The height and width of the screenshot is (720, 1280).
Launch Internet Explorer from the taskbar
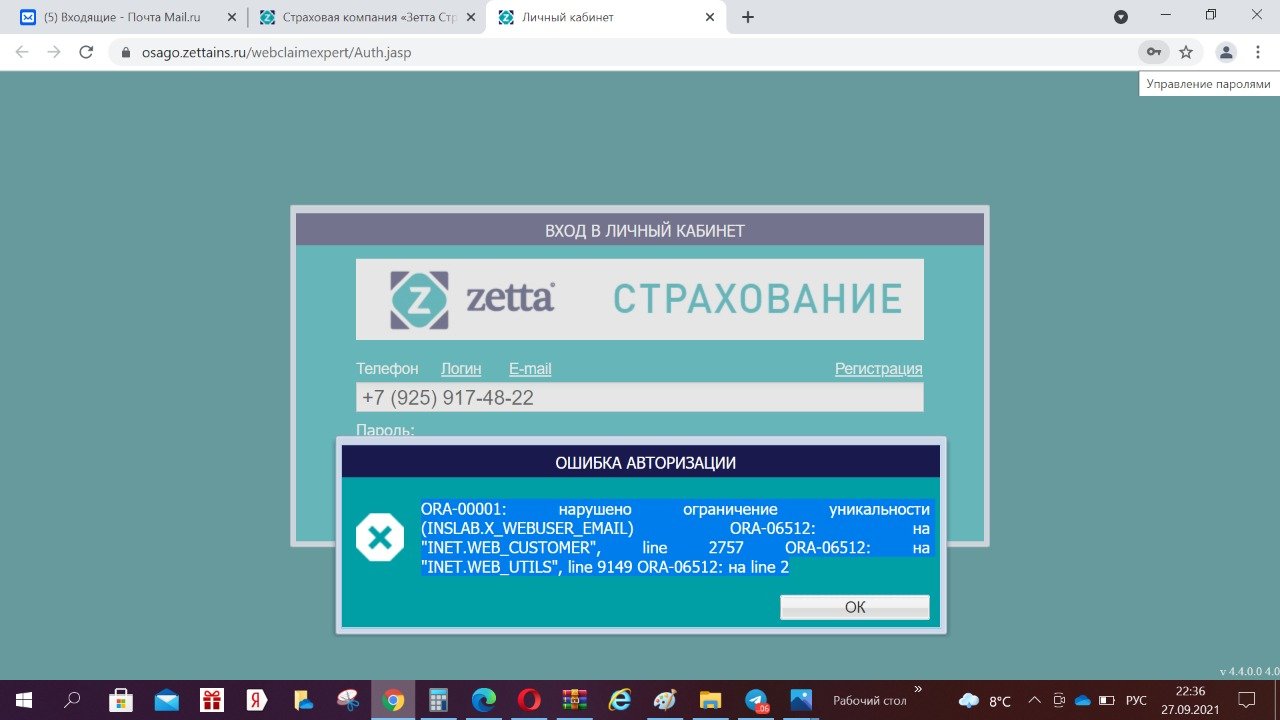coord(620,700)
